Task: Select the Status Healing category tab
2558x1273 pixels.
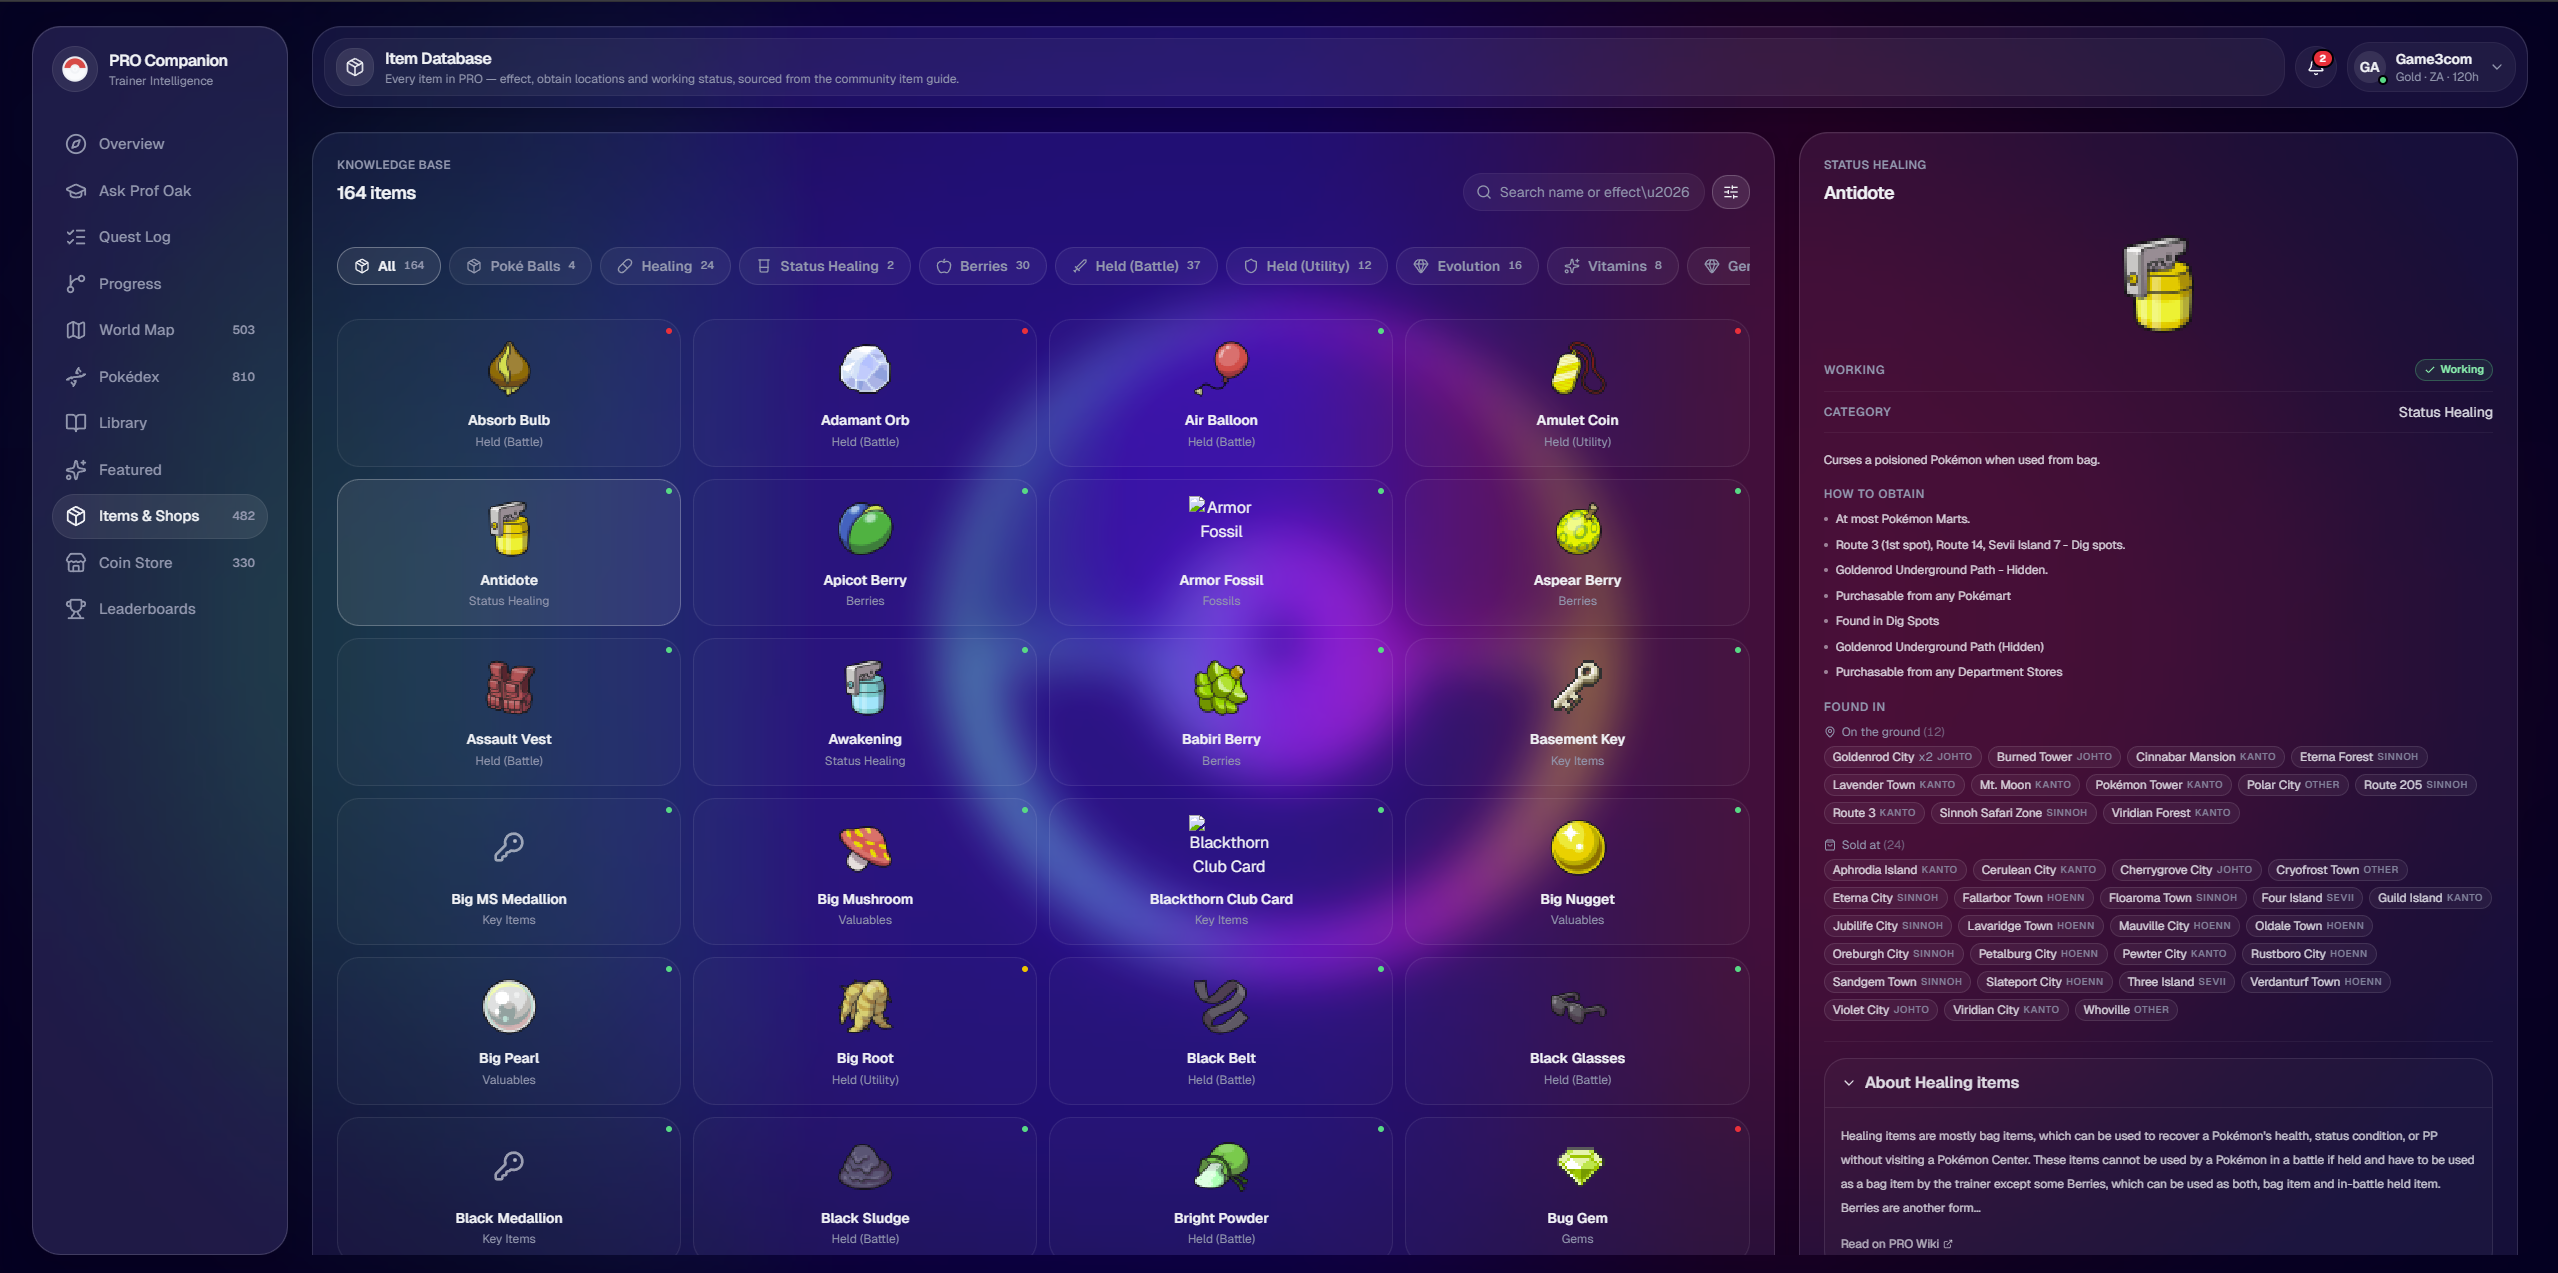Action: (824, 266)
